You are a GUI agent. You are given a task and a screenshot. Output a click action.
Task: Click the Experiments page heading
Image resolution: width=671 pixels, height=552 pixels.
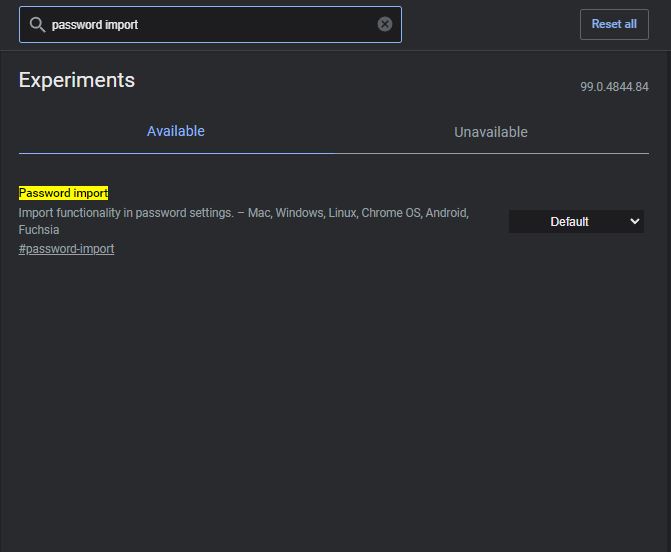pos(77,80)
